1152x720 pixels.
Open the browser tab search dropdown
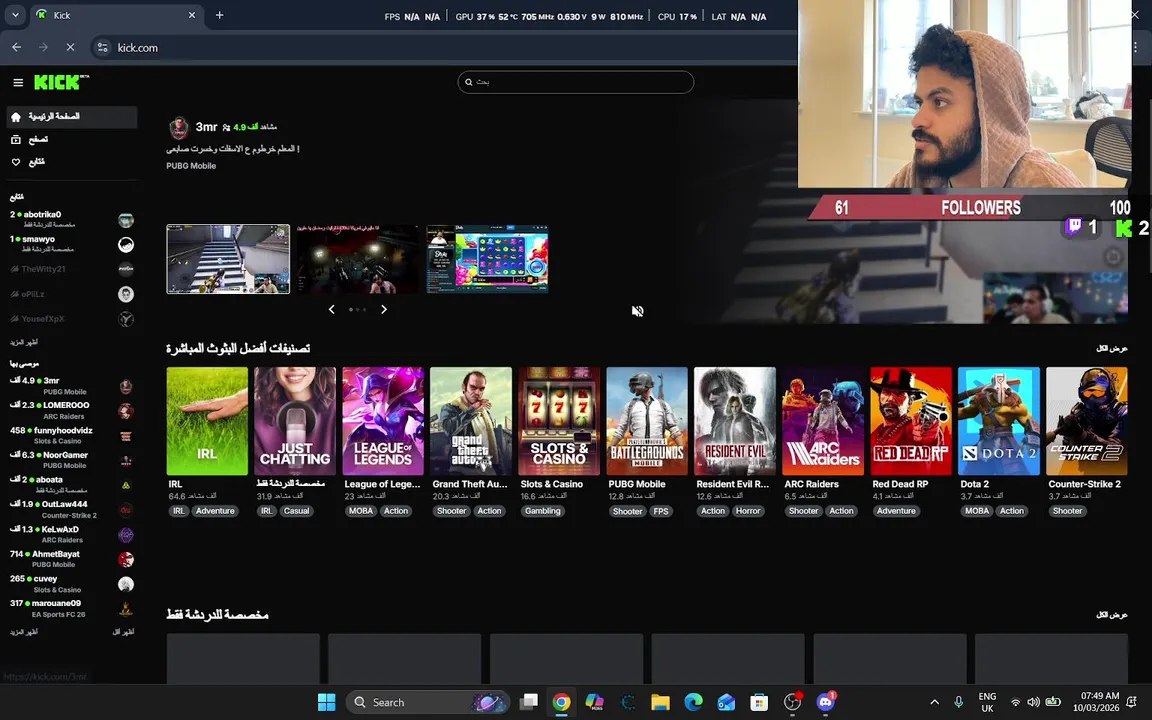15,15
